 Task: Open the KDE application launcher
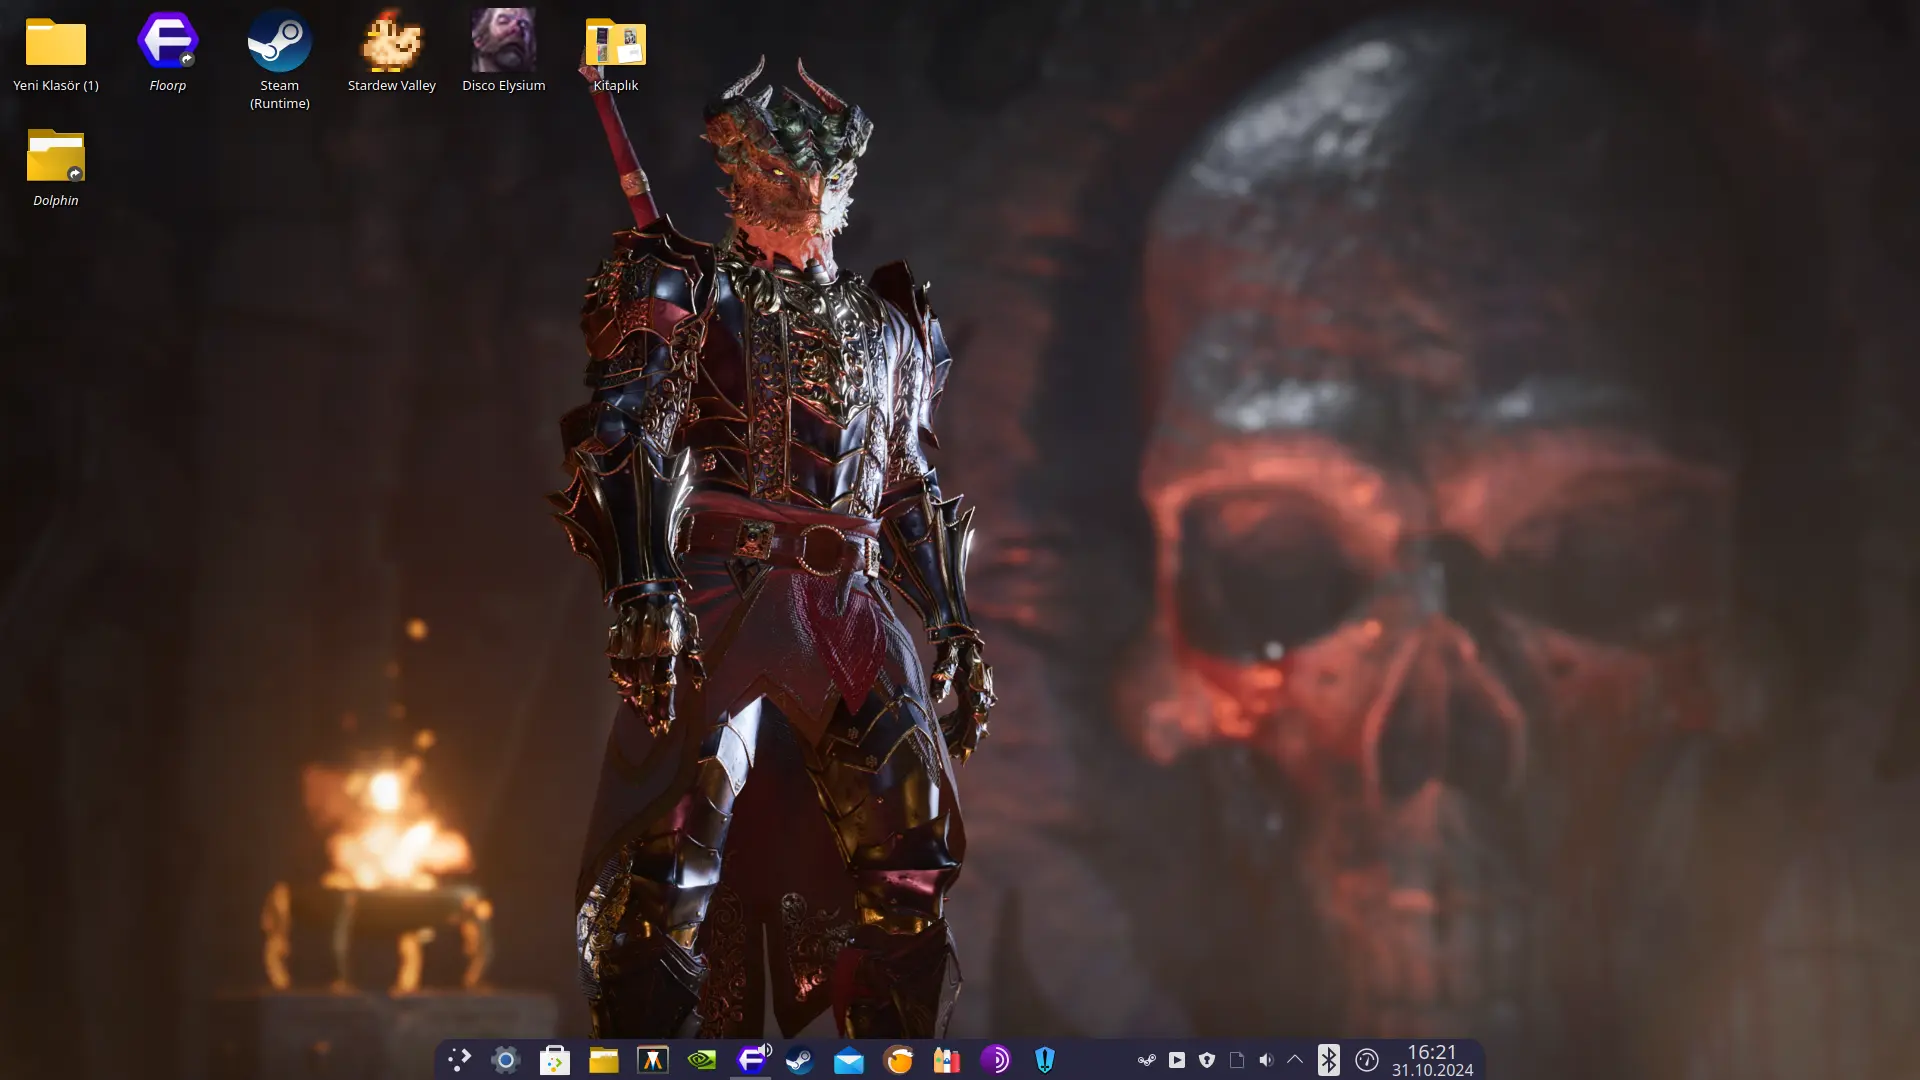click(459, 1060)
